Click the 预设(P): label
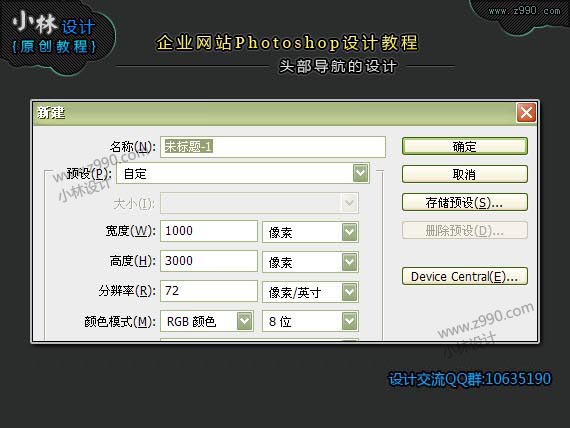This screenshot has height=428, width=570. coord(89,173)
